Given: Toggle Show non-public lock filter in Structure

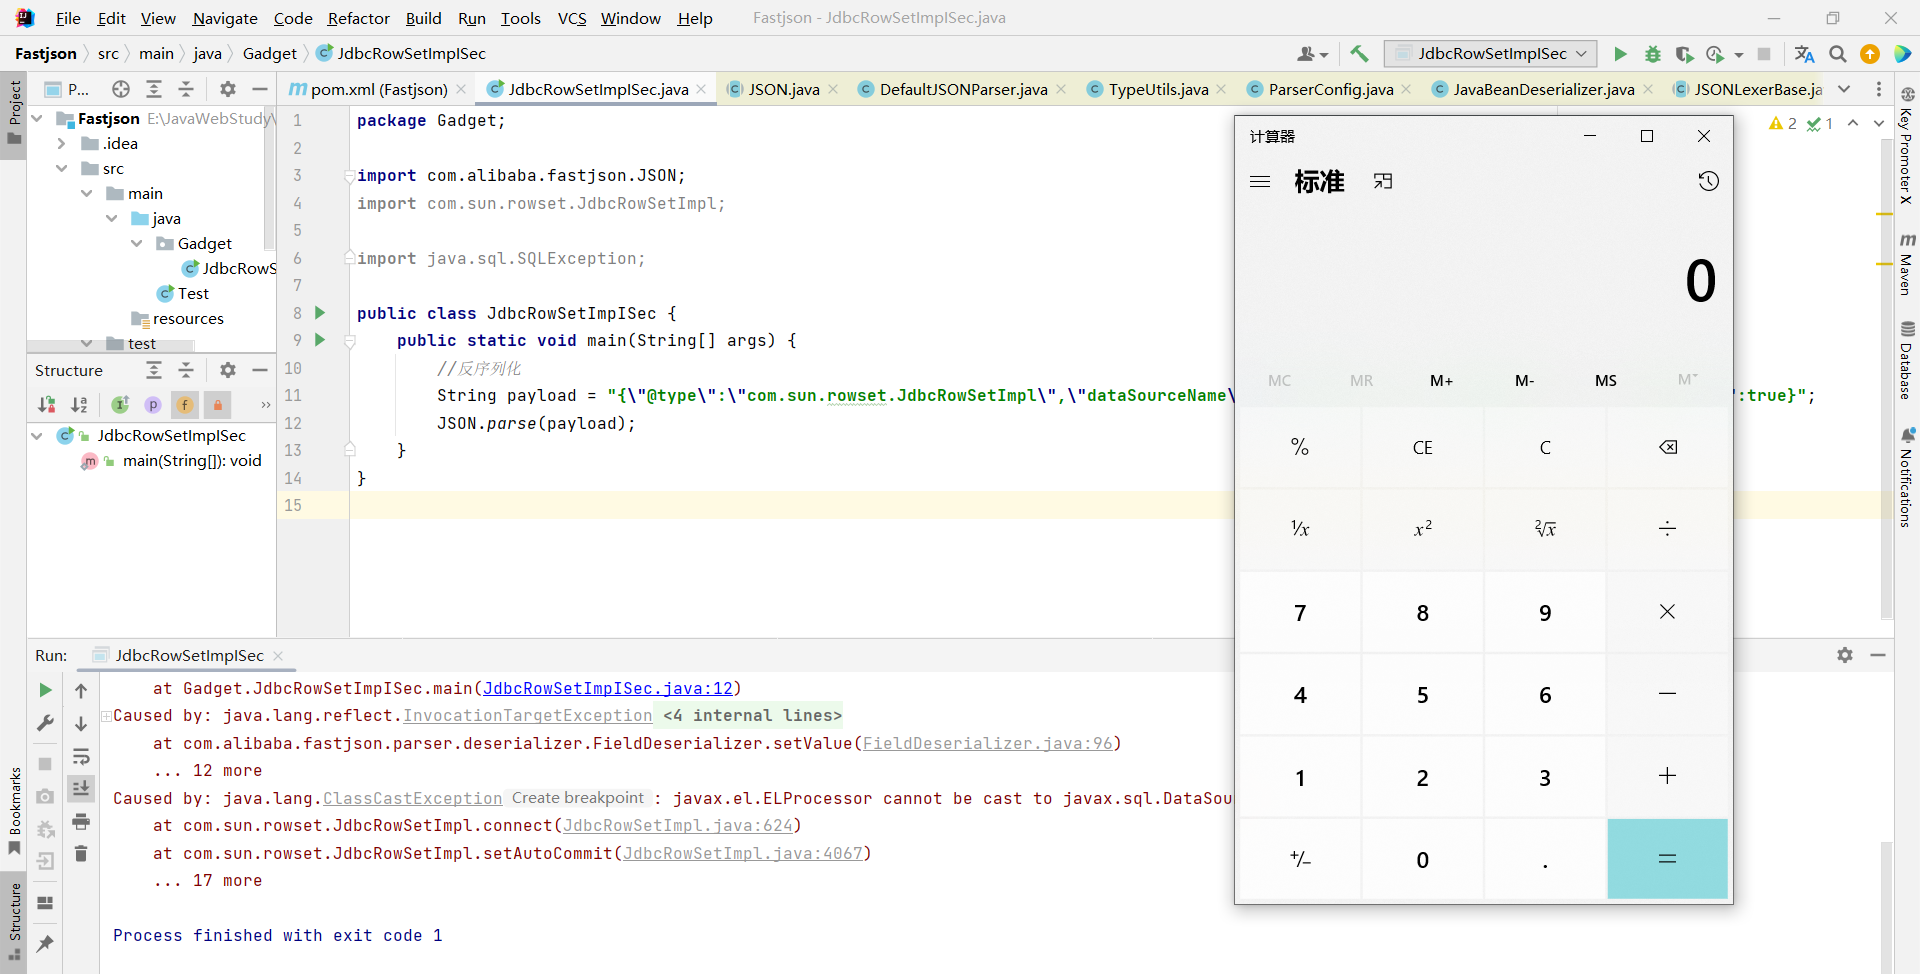Looking at the screenshot, I should (217, 404).
